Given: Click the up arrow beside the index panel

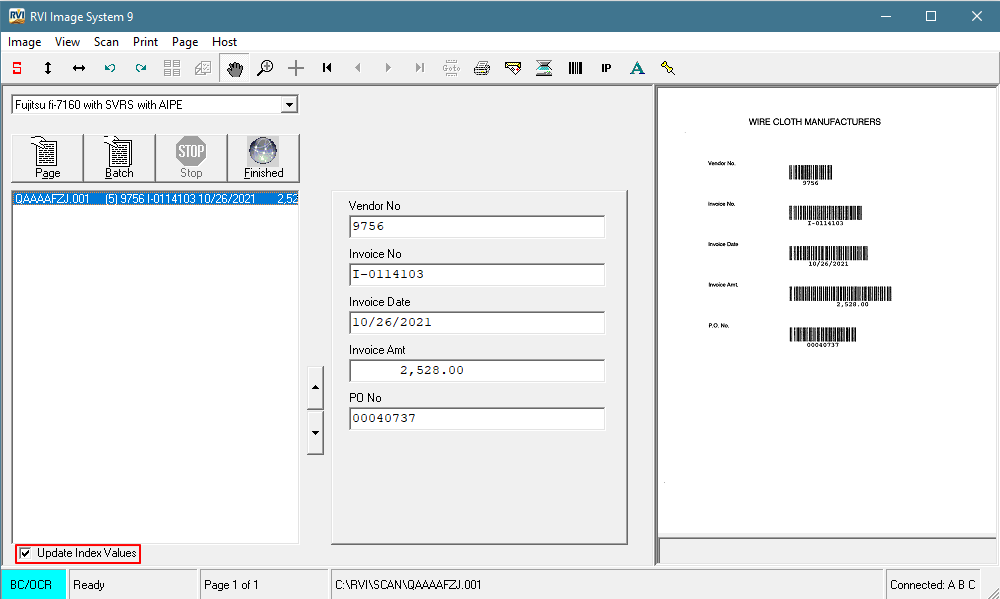Looking at the screenshot, I should pyautogui.click(x=315, y=387).
